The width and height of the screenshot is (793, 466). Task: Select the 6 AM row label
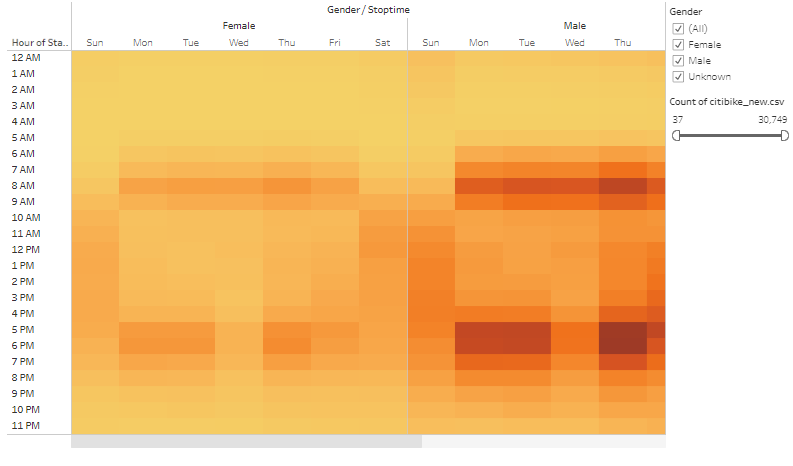[x=23, y=154]
